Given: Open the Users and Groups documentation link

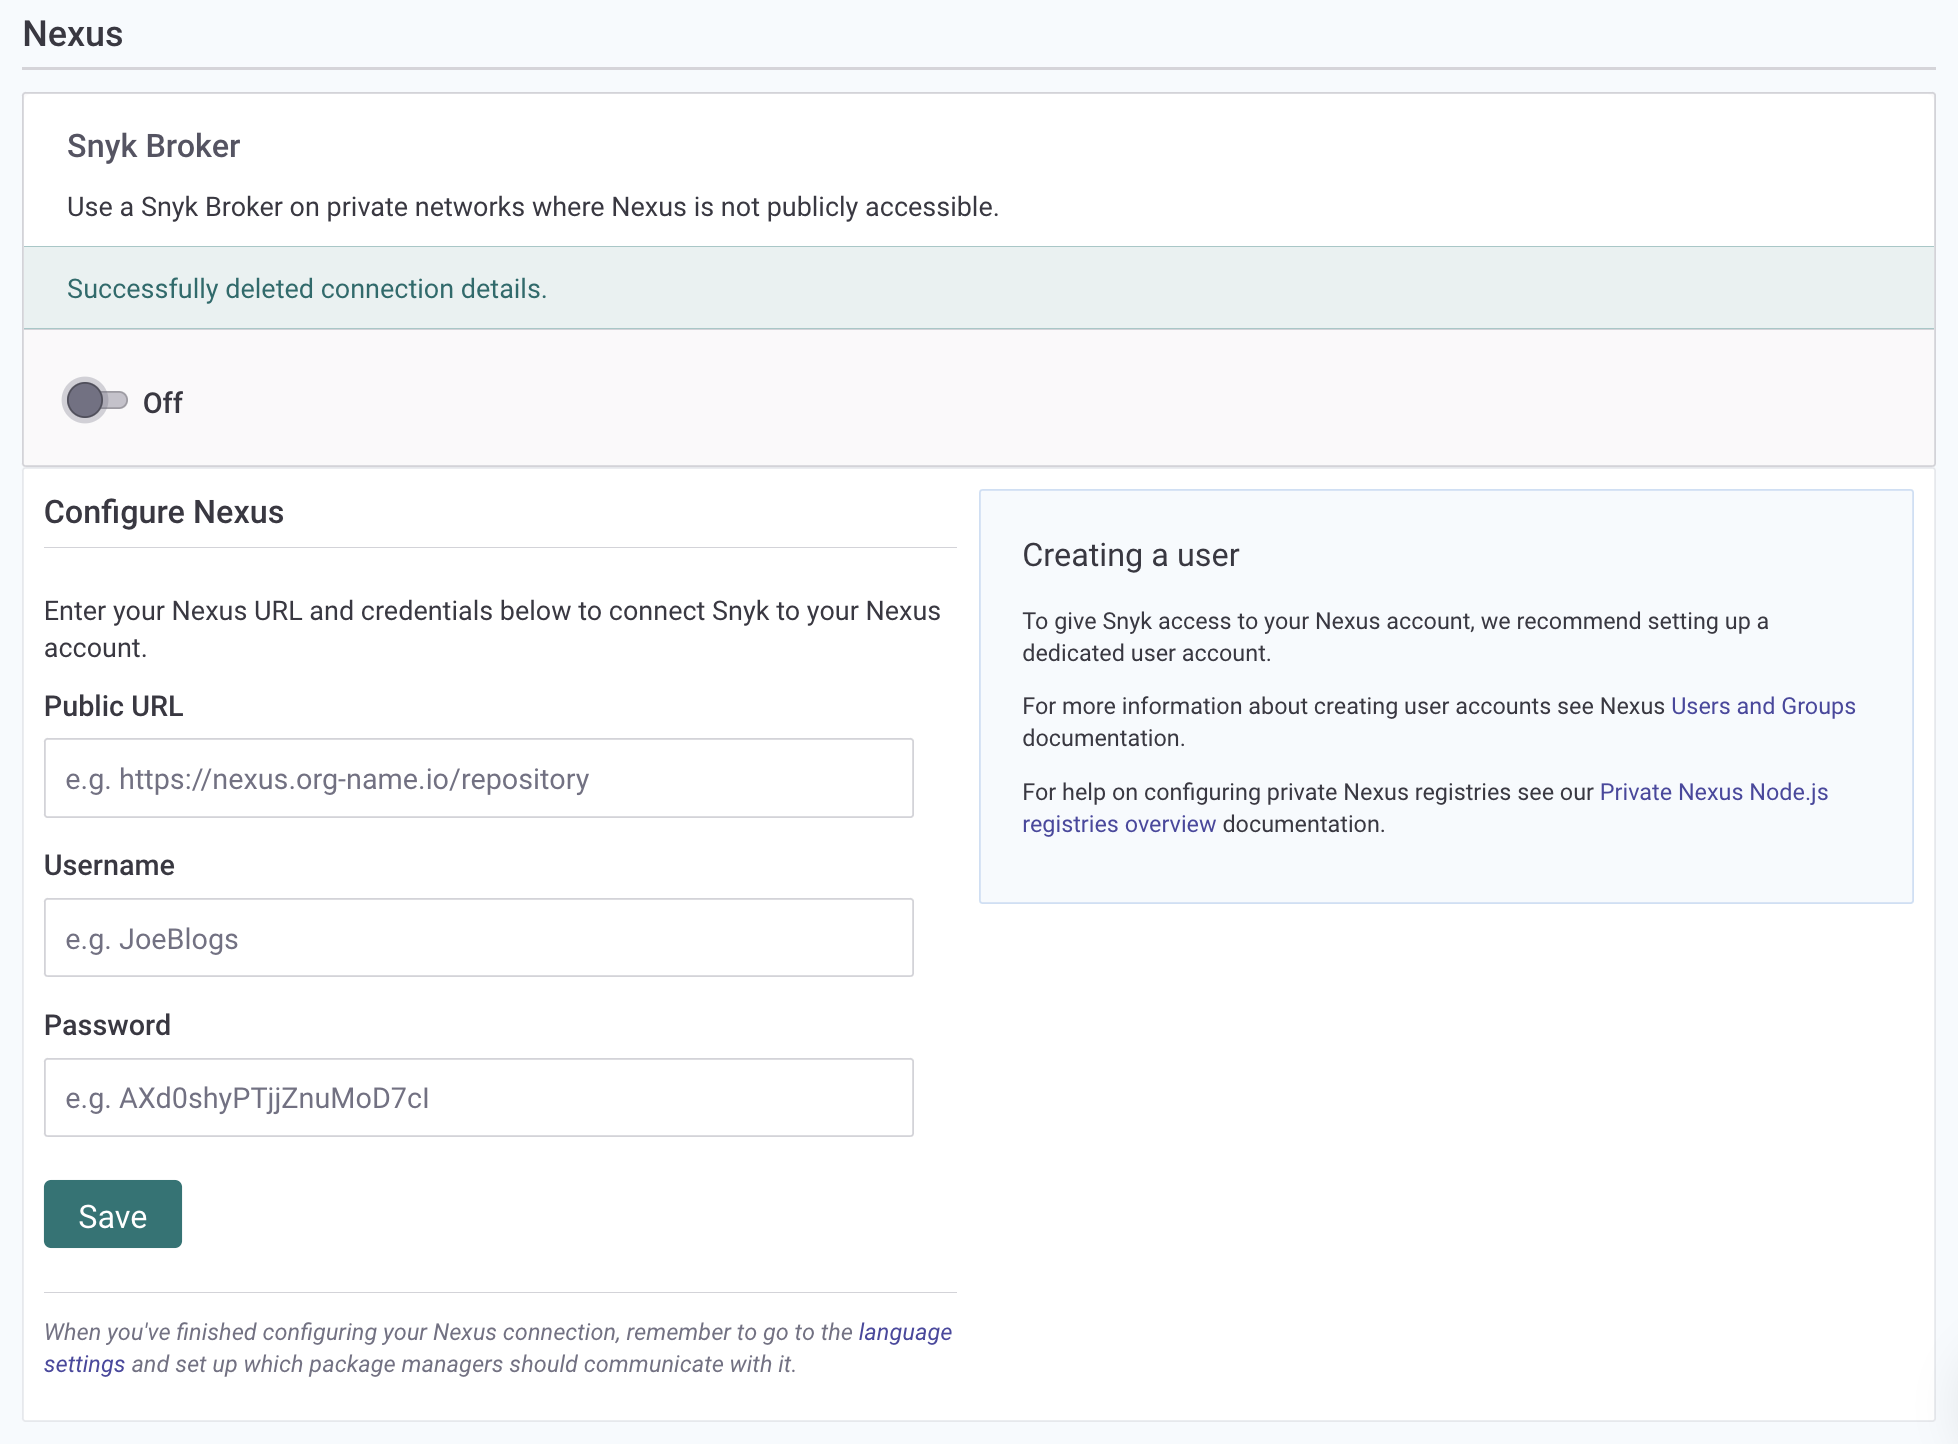Looking at the screenshot, I should (1762, 705).
